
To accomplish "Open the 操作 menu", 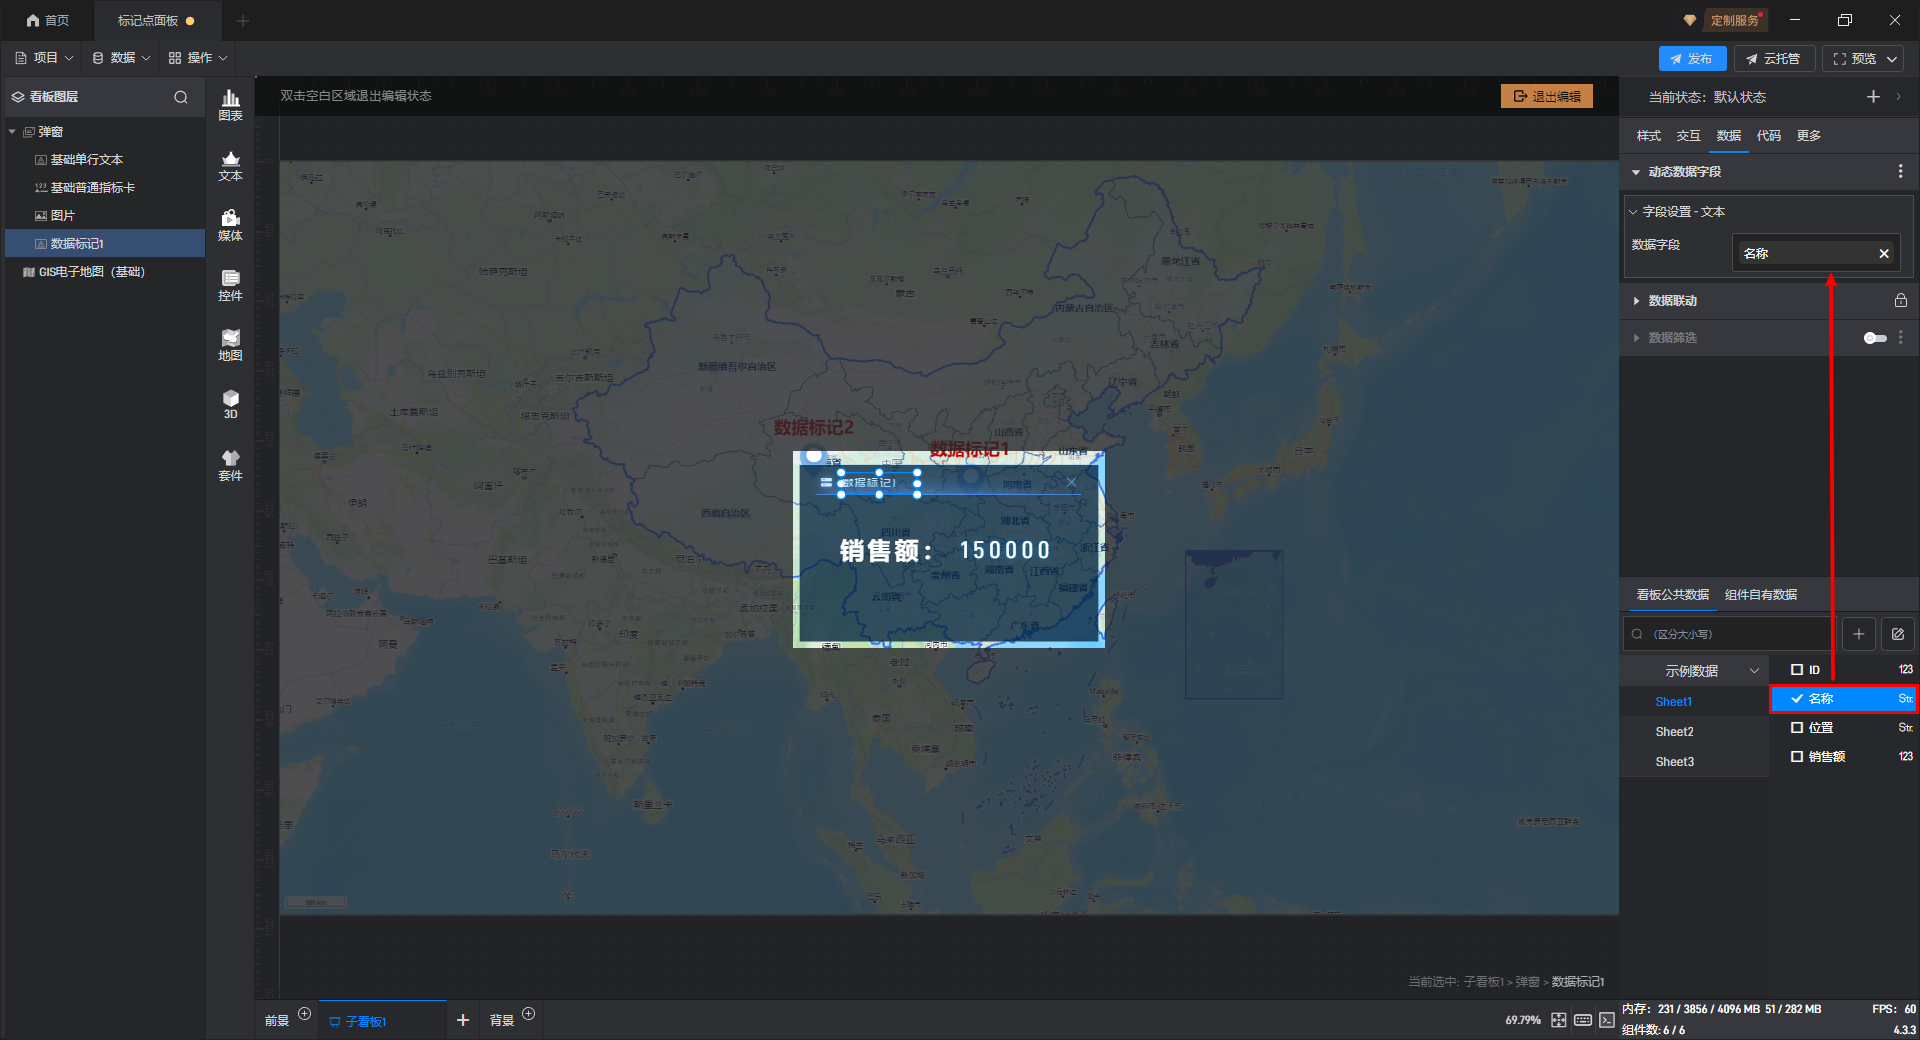I will click(198, 58).
